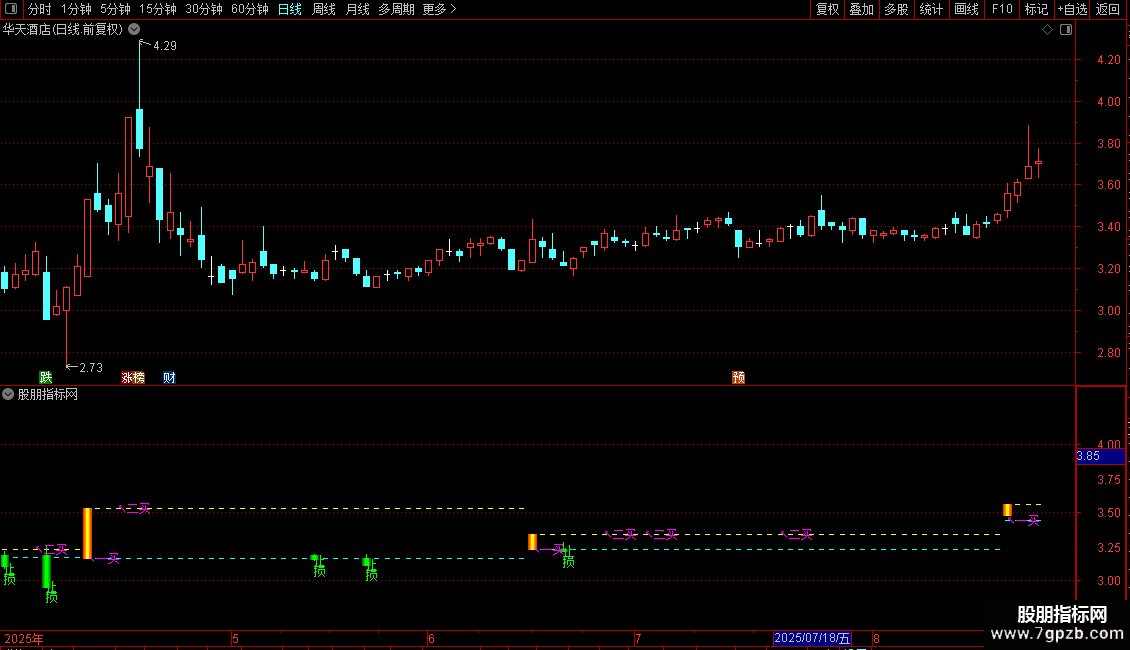Click the 2025/07/18/五 date label
The image size is (1130, 650).
click(811, 638)
